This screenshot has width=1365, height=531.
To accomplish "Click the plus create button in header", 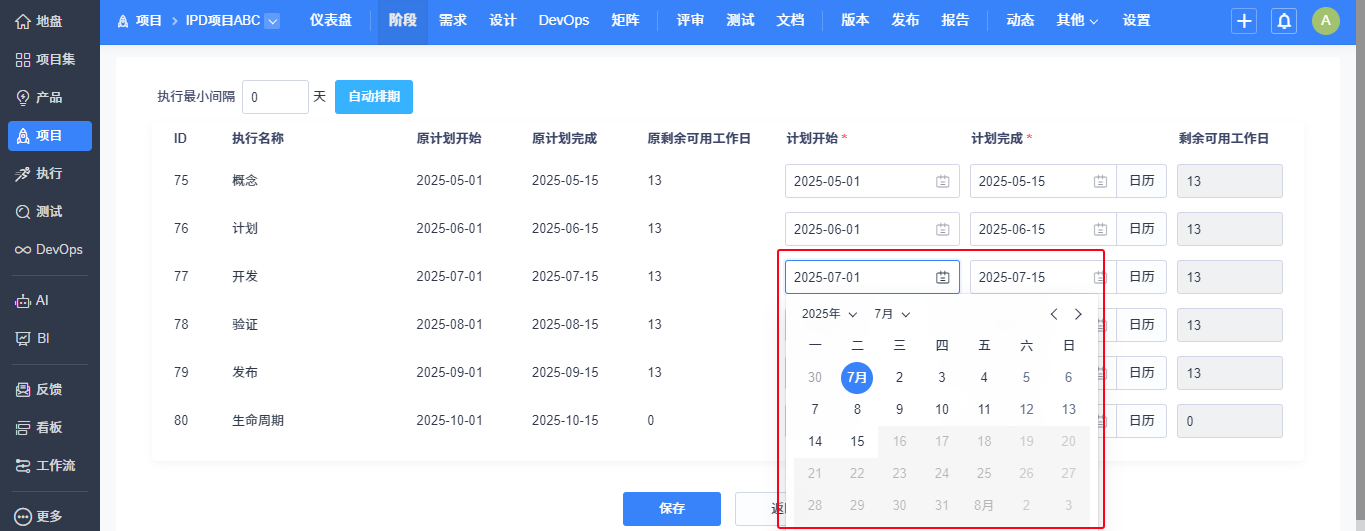I will (x=1244, y=21).
